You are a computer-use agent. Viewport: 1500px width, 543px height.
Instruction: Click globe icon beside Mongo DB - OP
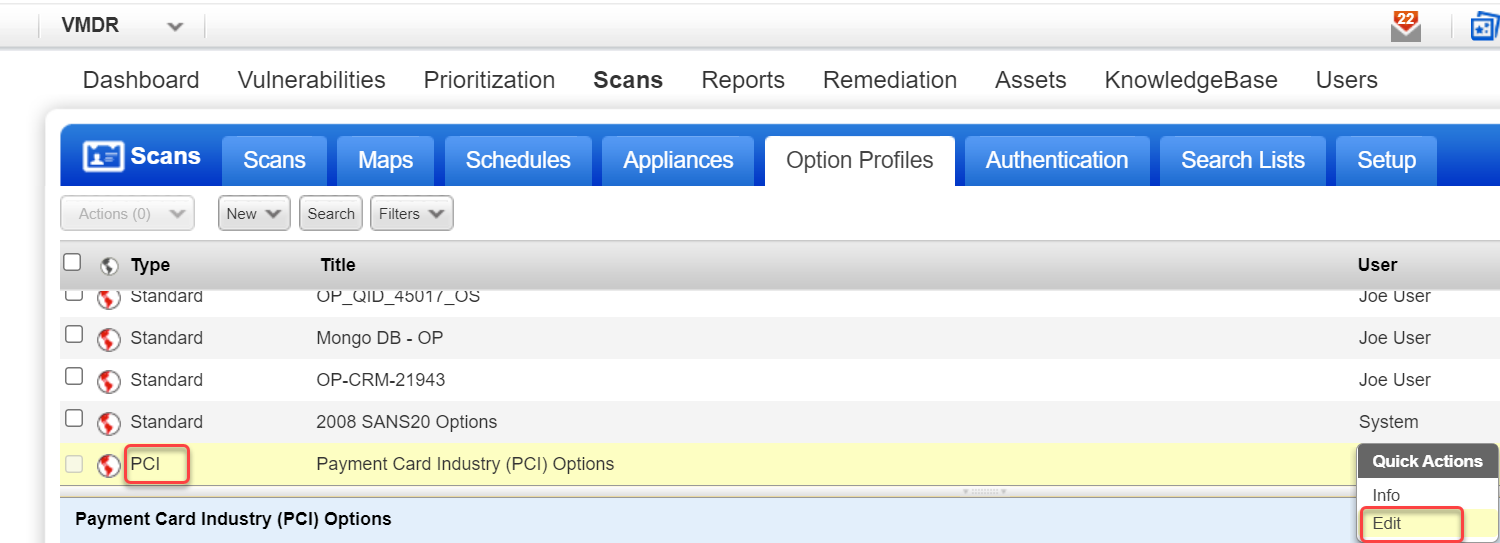pyautogui.click(x=109, y=339)
